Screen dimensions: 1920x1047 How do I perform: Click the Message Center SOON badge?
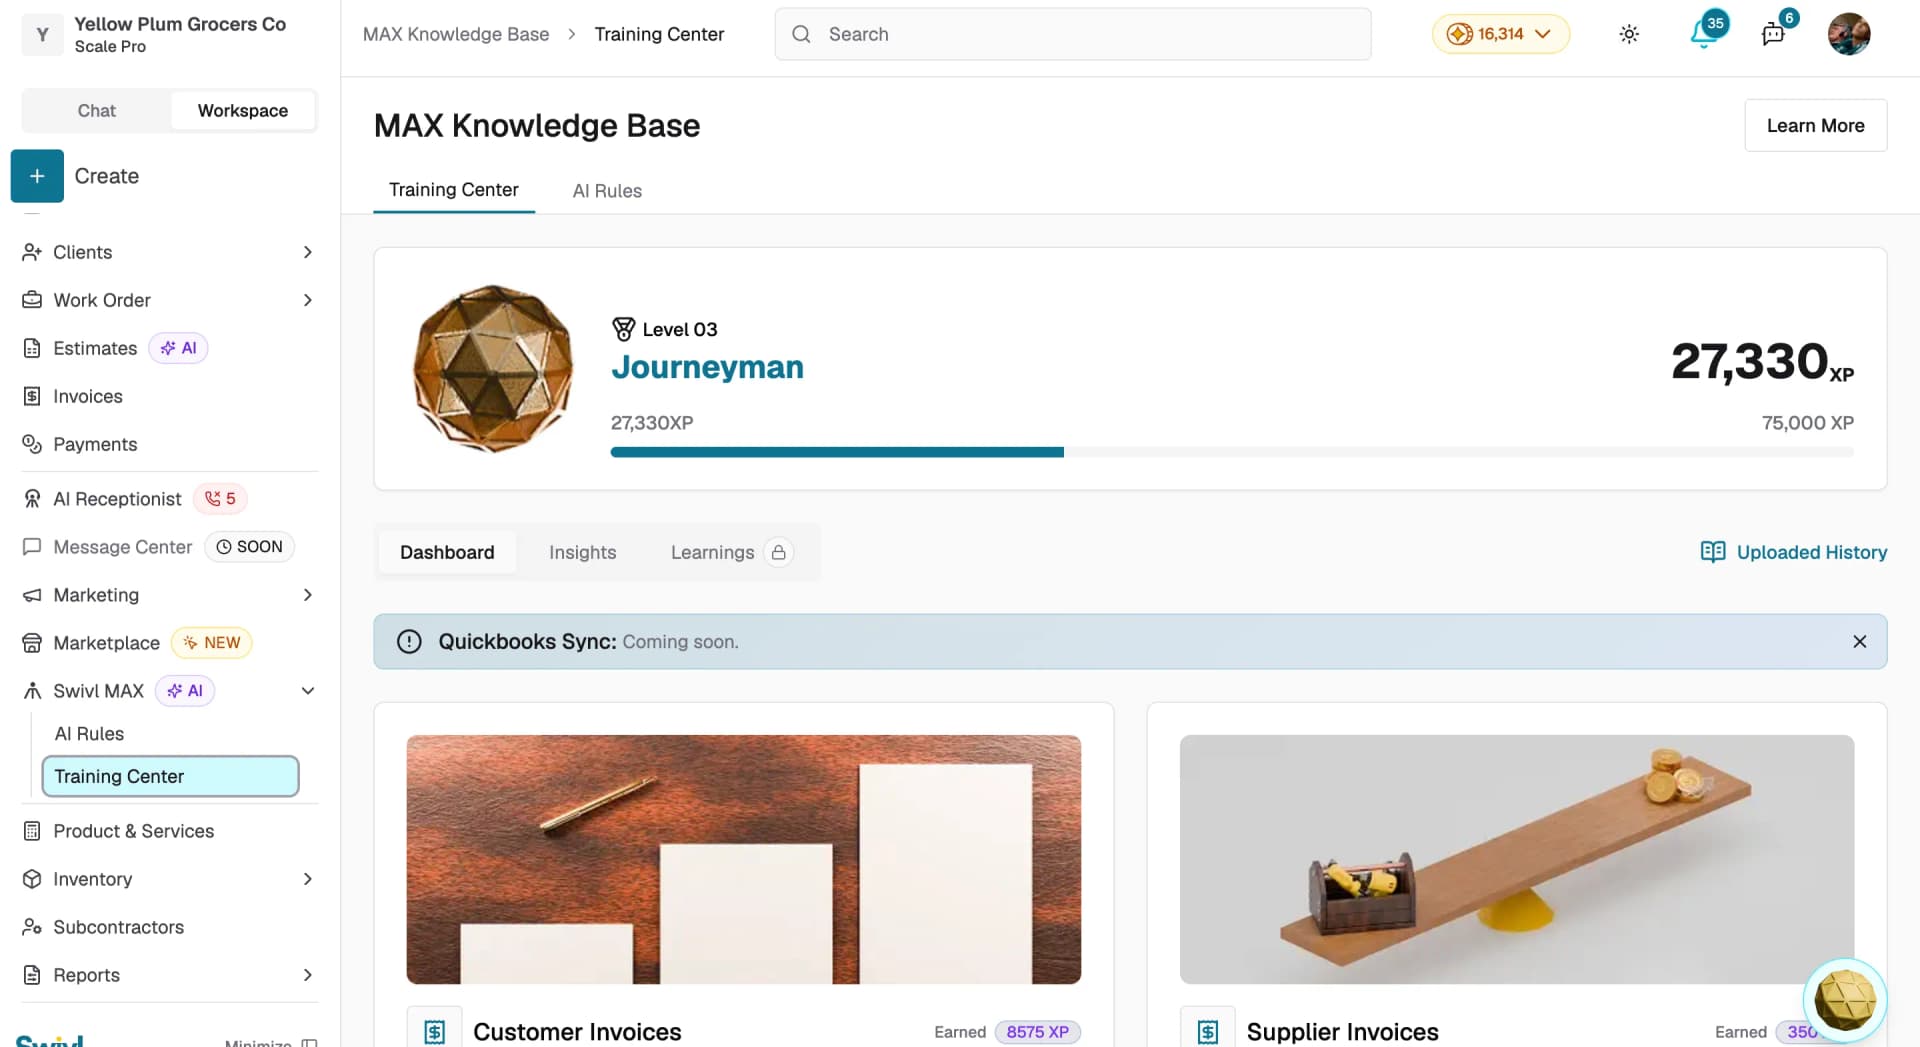250,547
